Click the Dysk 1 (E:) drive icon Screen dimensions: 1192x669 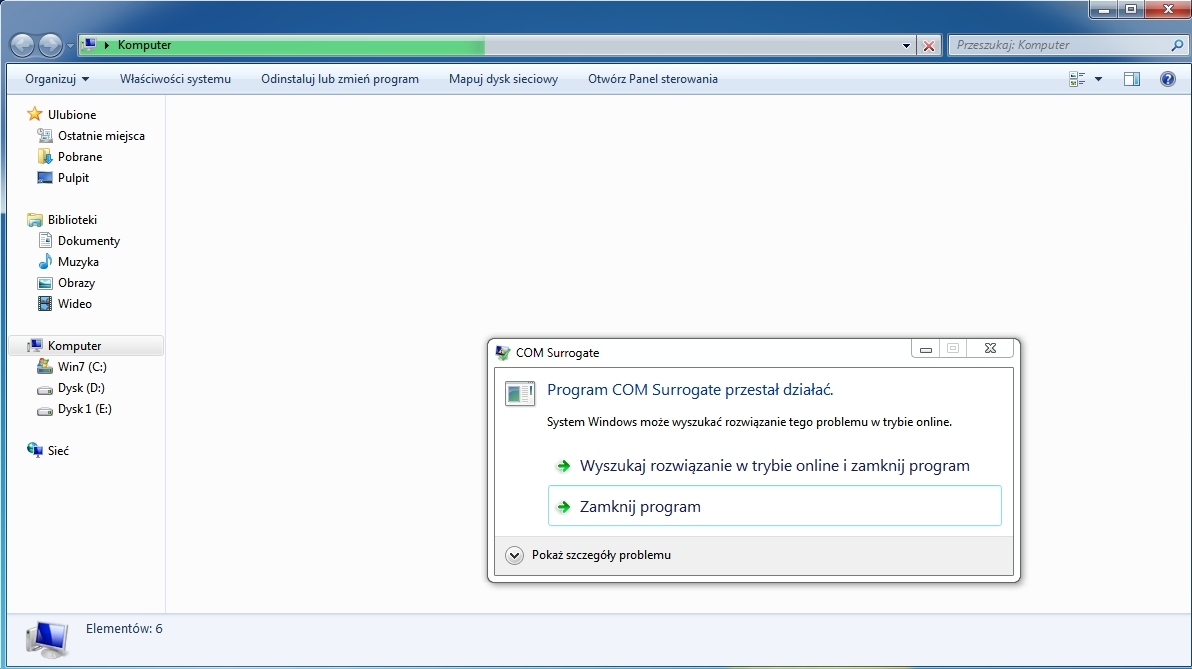(x=45, y=410)
